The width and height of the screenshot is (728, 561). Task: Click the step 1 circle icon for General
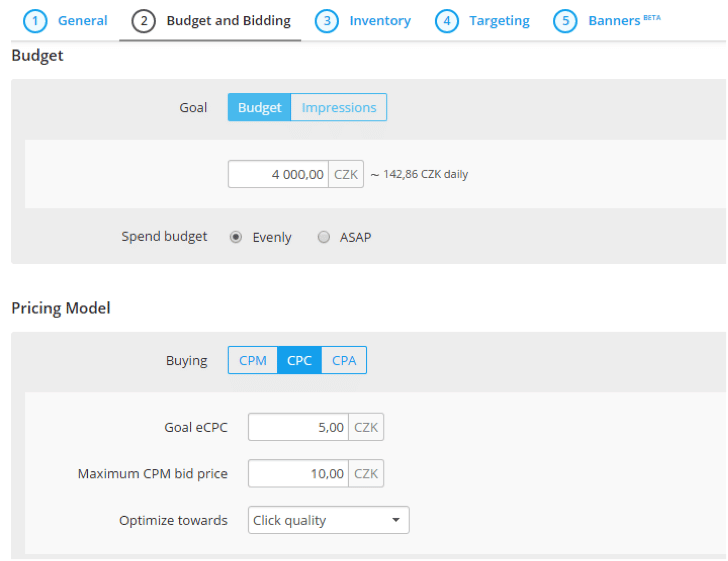click(35, 21)
